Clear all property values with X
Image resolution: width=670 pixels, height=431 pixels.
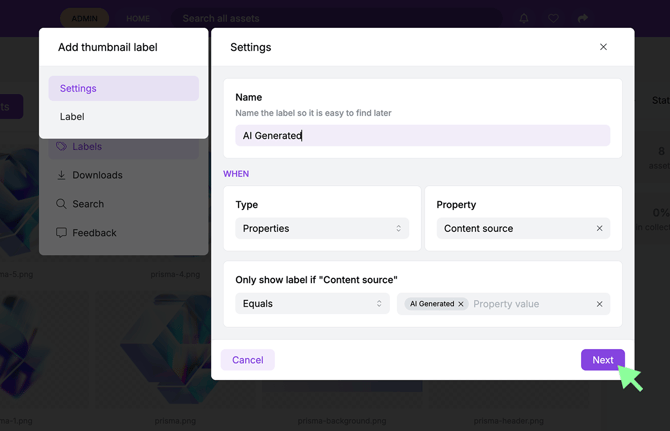pyautogui.click(x=600, y=304)
